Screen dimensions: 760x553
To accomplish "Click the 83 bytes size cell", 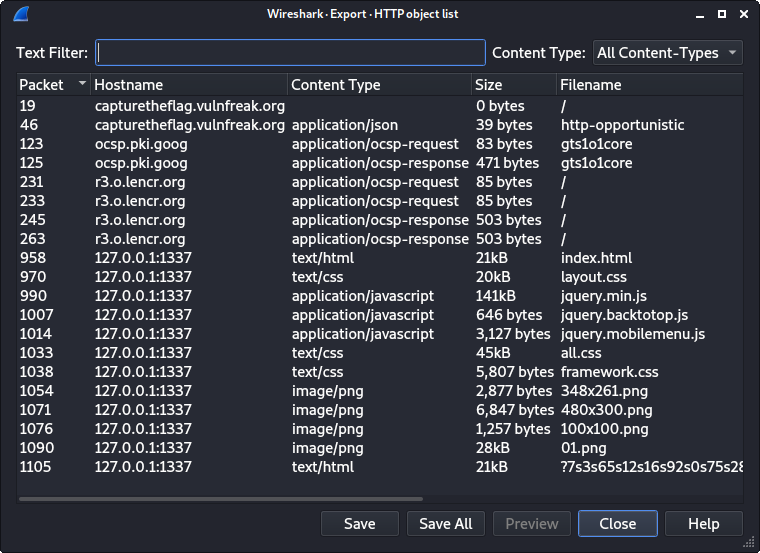I will pos(504,144).
